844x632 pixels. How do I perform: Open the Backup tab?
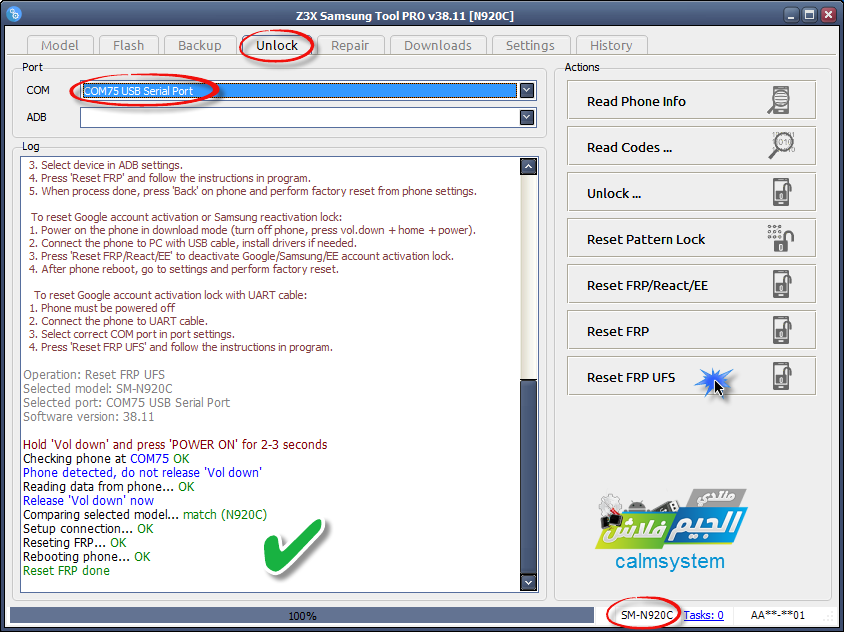click(x=200, y=45)
